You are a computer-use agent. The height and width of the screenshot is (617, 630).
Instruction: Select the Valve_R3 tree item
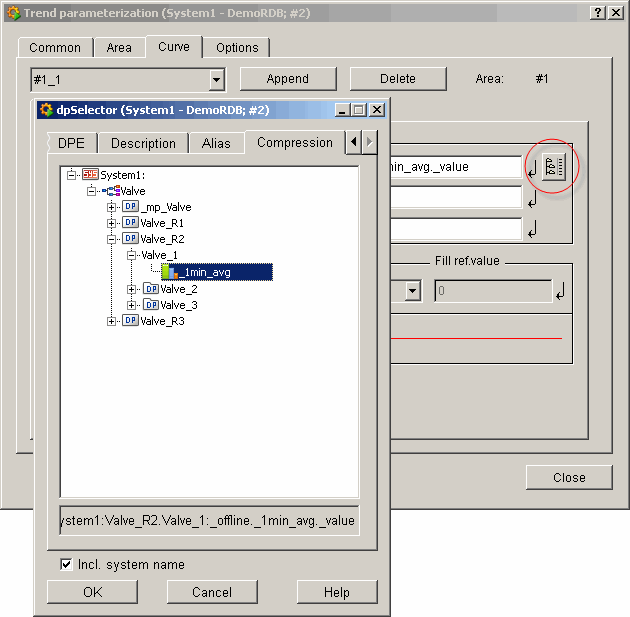click(162, 321)
